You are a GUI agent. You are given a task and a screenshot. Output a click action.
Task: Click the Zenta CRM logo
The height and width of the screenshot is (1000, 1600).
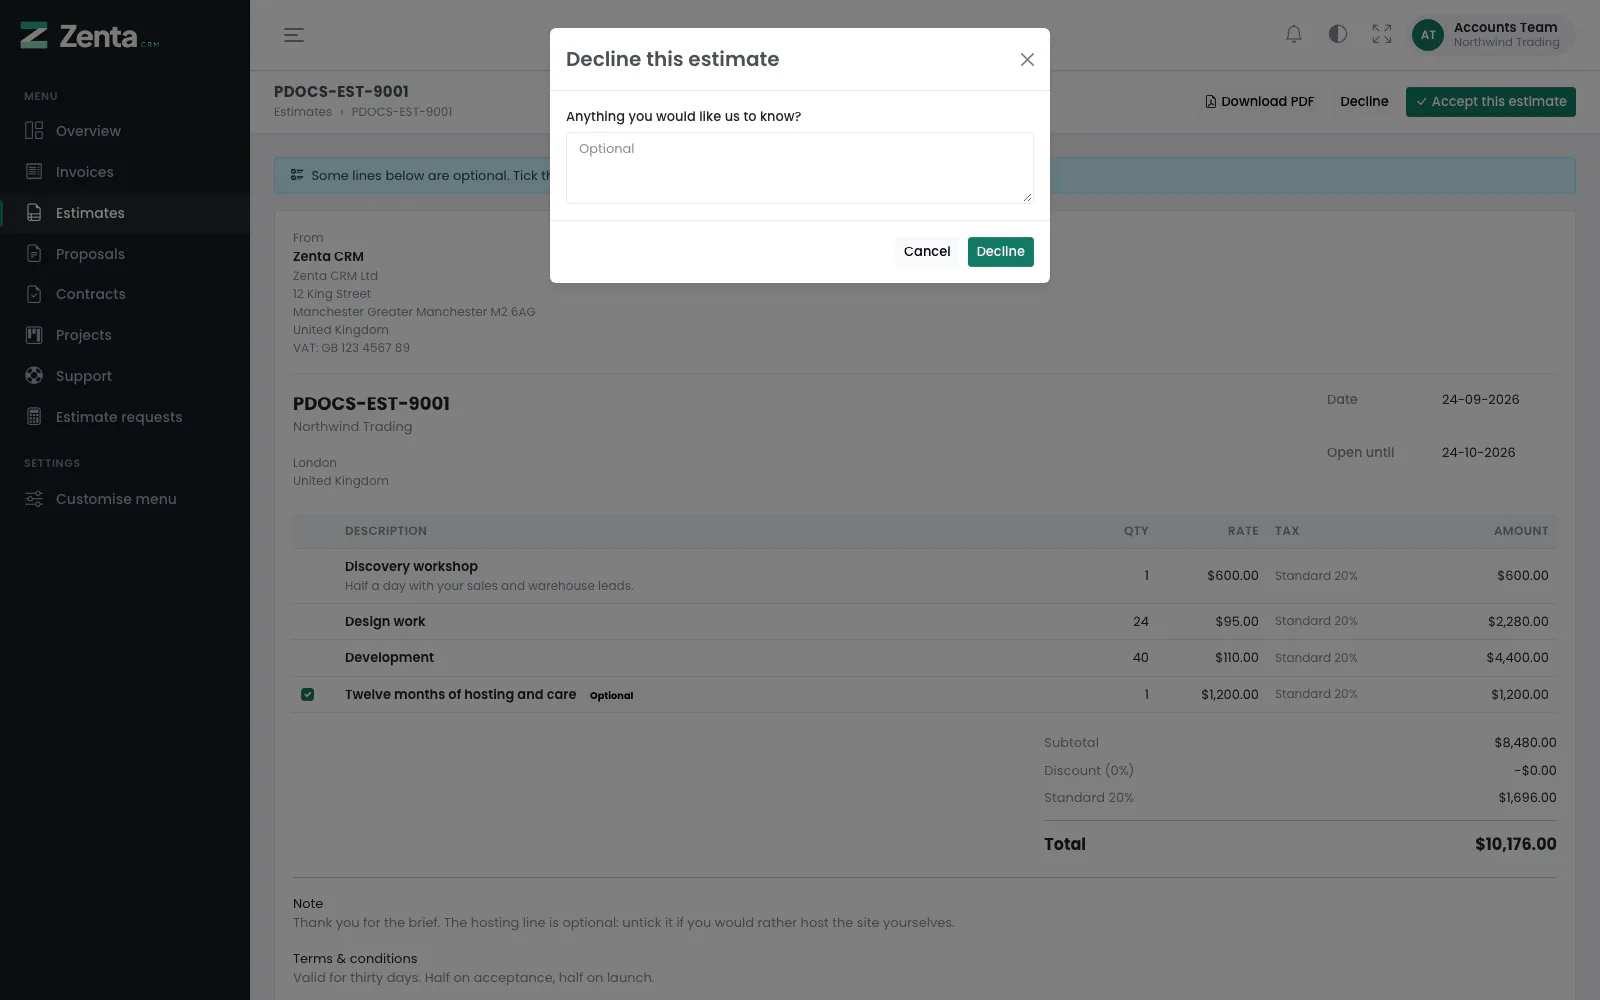(89, 36)
